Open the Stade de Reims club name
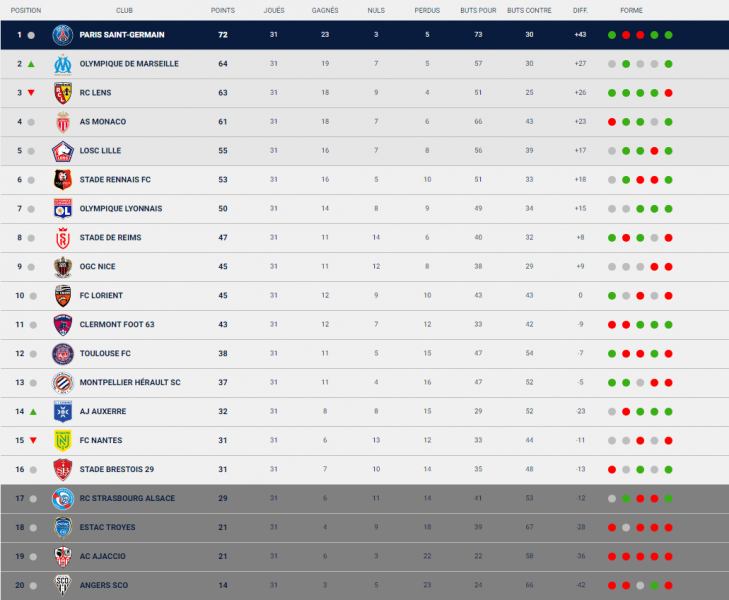This screenshot has height=600, width=729. [110, 238]
